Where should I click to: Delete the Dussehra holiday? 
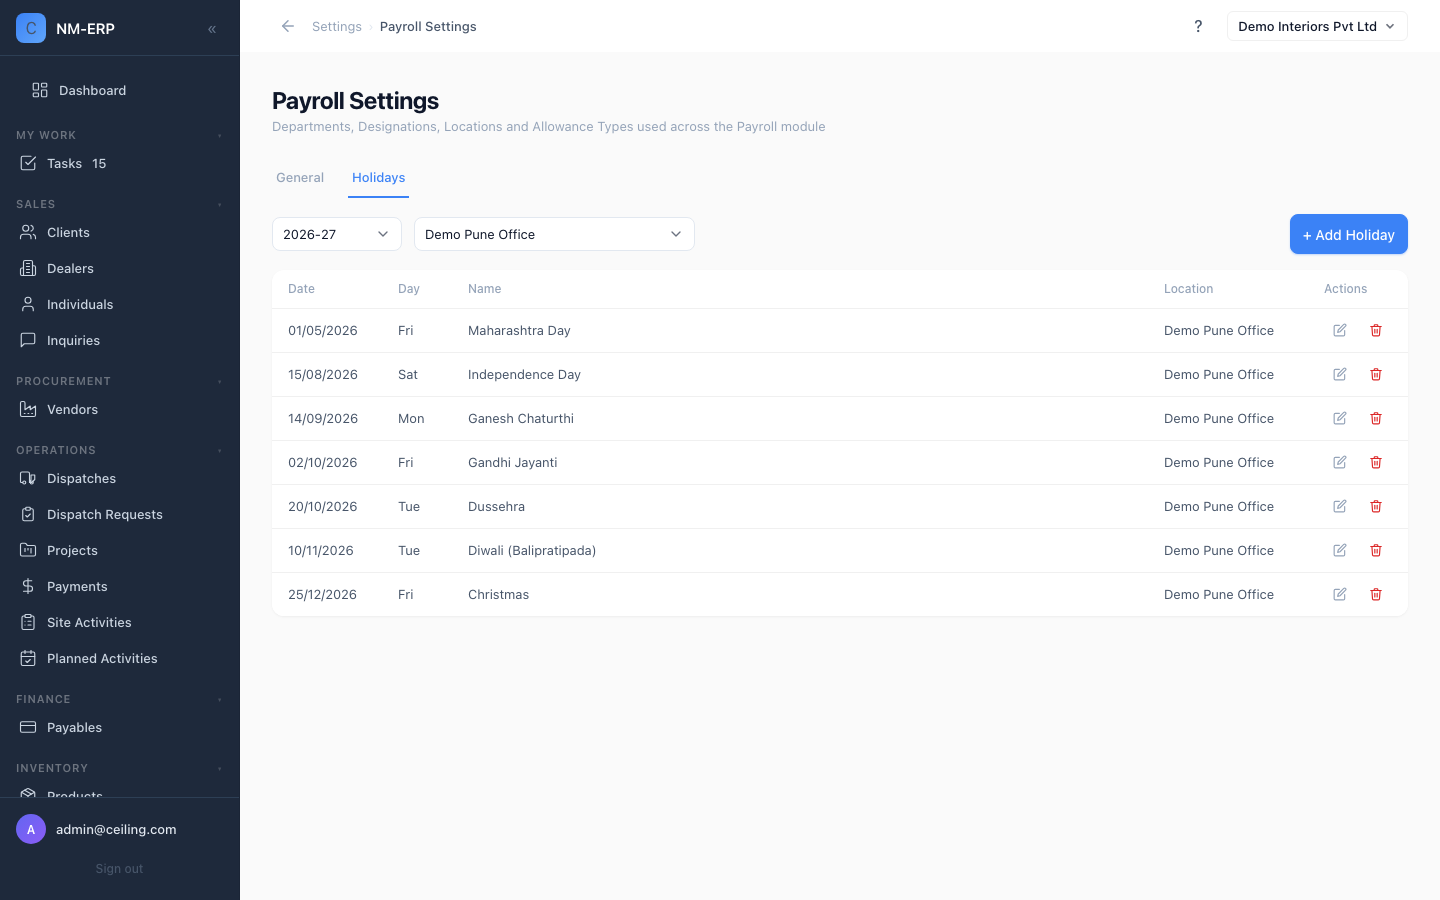1376,506
